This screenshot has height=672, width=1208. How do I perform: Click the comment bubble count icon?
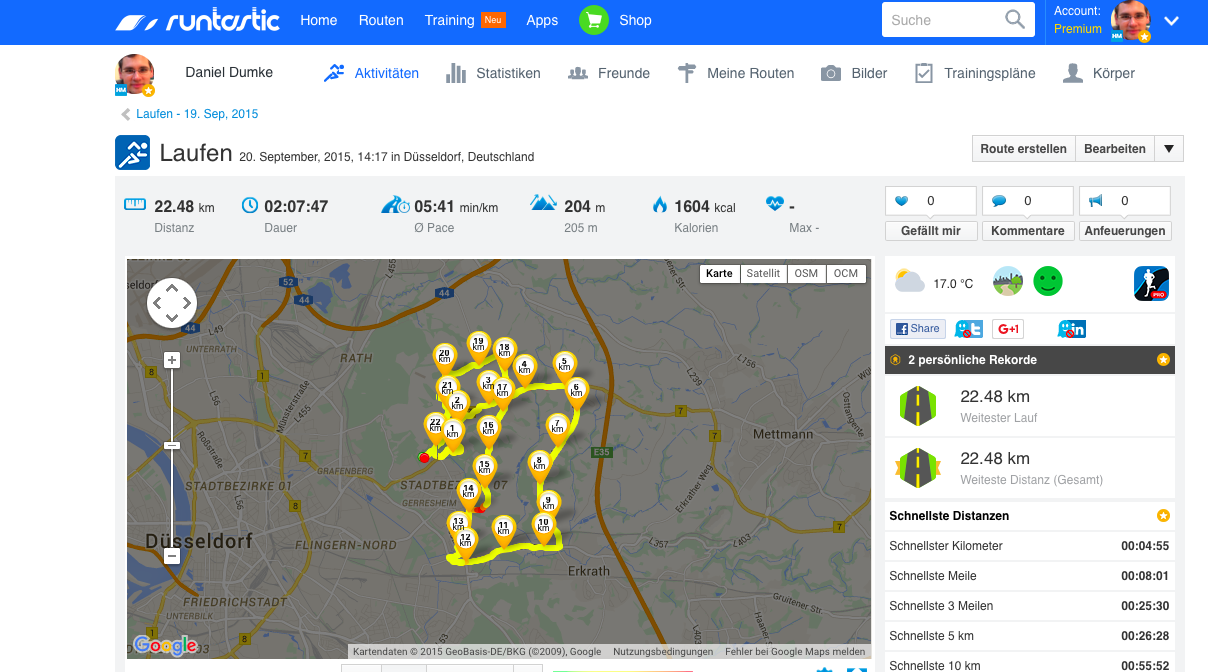(x=998, y=201)
